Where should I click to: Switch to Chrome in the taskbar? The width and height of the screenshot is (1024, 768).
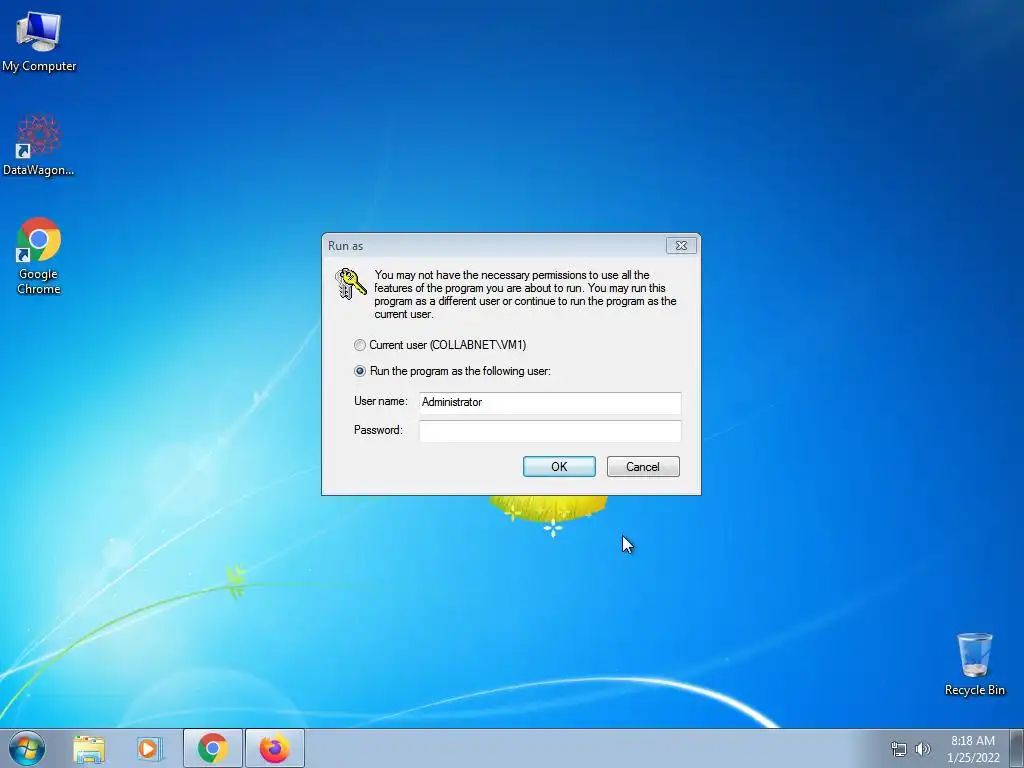(x=213, y=748)
